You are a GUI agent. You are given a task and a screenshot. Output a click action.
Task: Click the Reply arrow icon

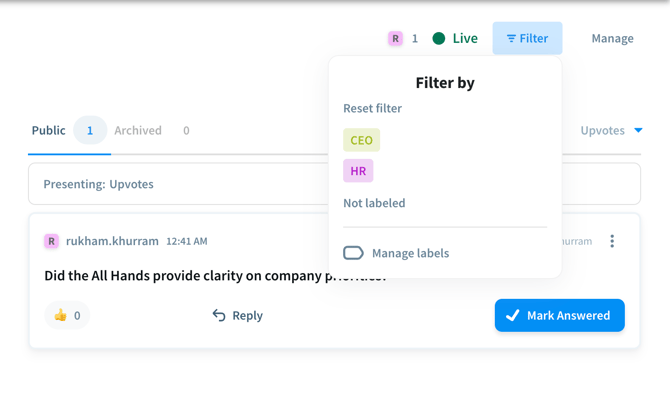coord(219,315)
